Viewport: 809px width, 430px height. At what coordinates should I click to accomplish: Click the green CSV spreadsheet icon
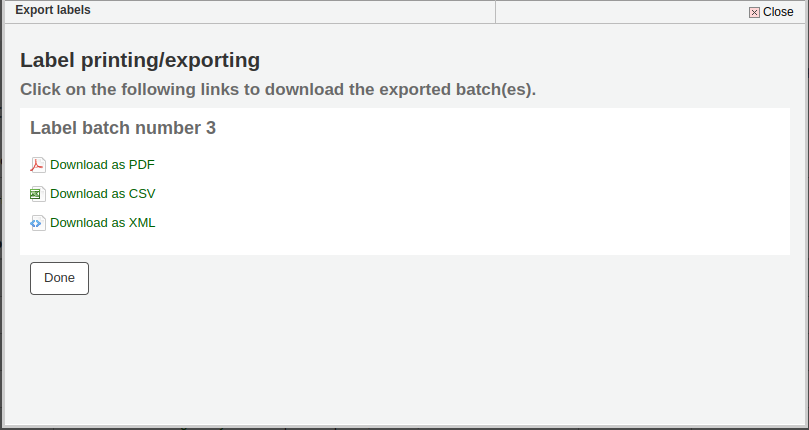(37, 194)
